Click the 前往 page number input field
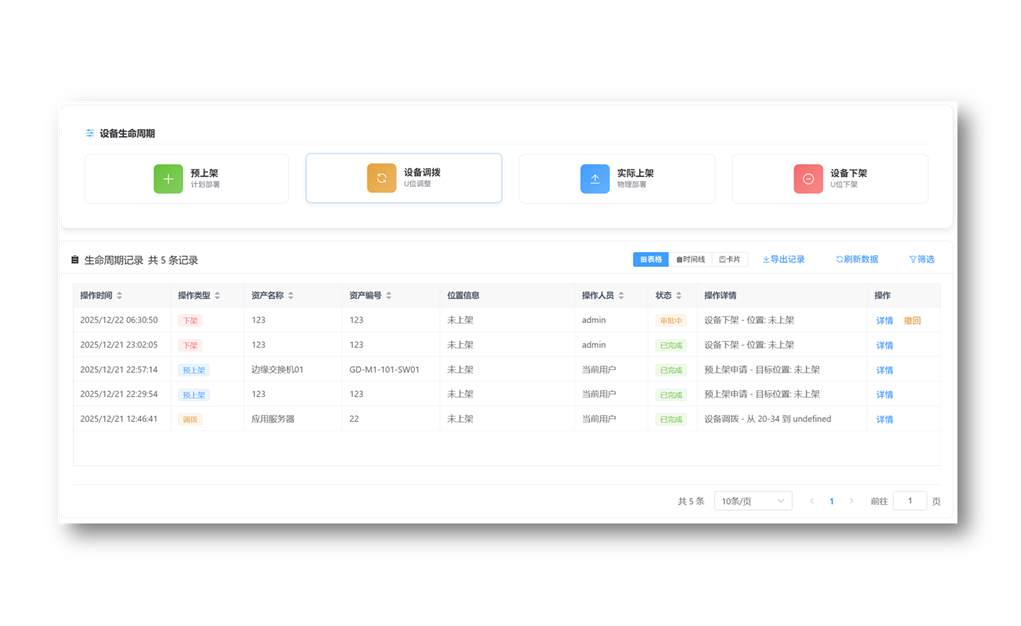Screen dimensions: 1021x626 [x=909, y=501]
